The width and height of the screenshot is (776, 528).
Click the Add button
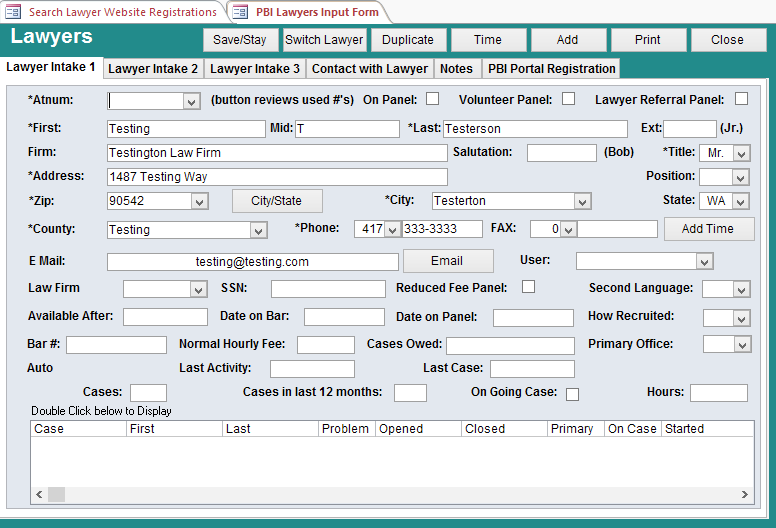click(x=568, y=40)
